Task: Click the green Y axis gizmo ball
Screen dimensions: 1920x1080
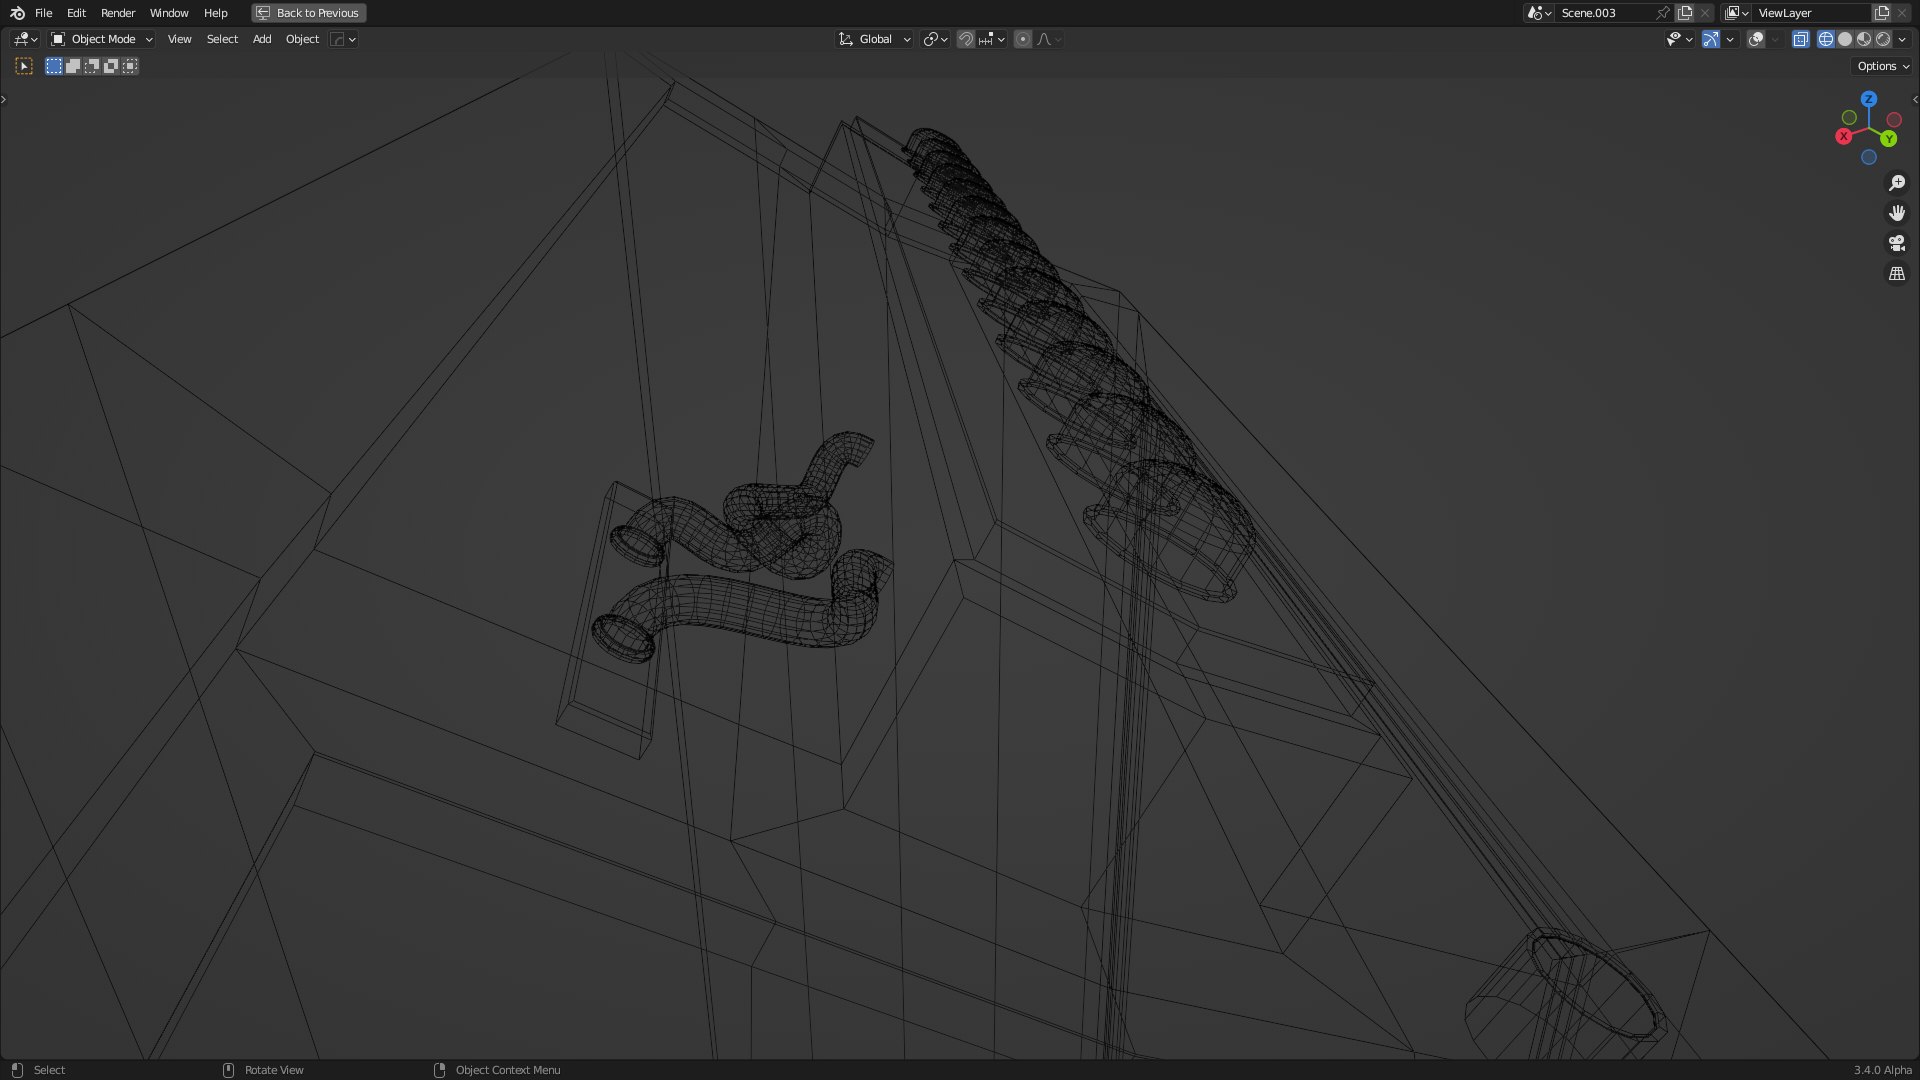Action: (1889, 139)
